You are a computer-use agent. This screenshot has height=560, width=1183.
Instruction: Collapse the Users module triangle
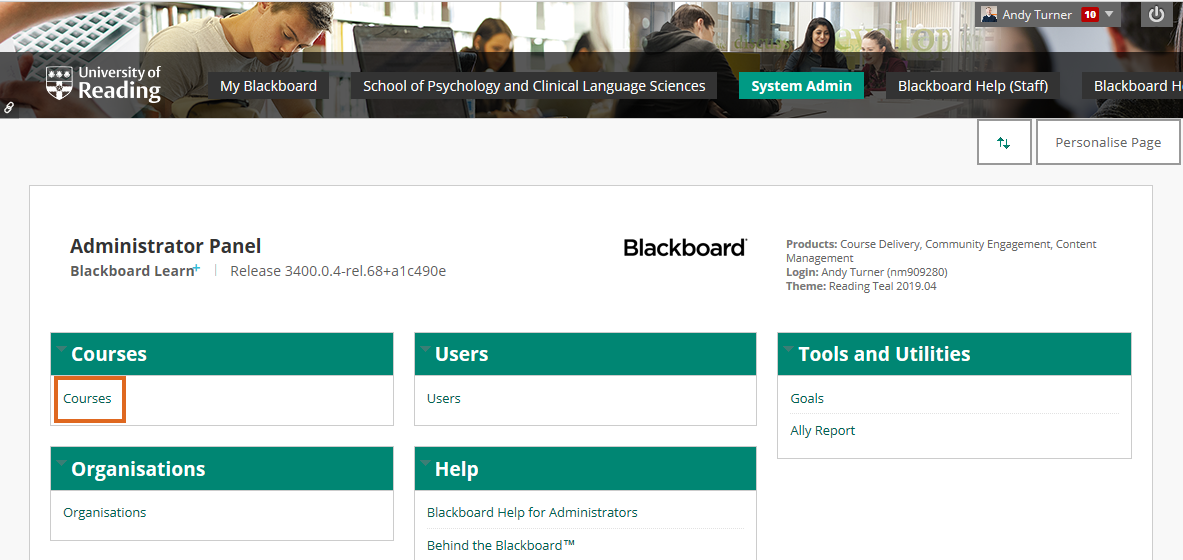coord(426,350)
